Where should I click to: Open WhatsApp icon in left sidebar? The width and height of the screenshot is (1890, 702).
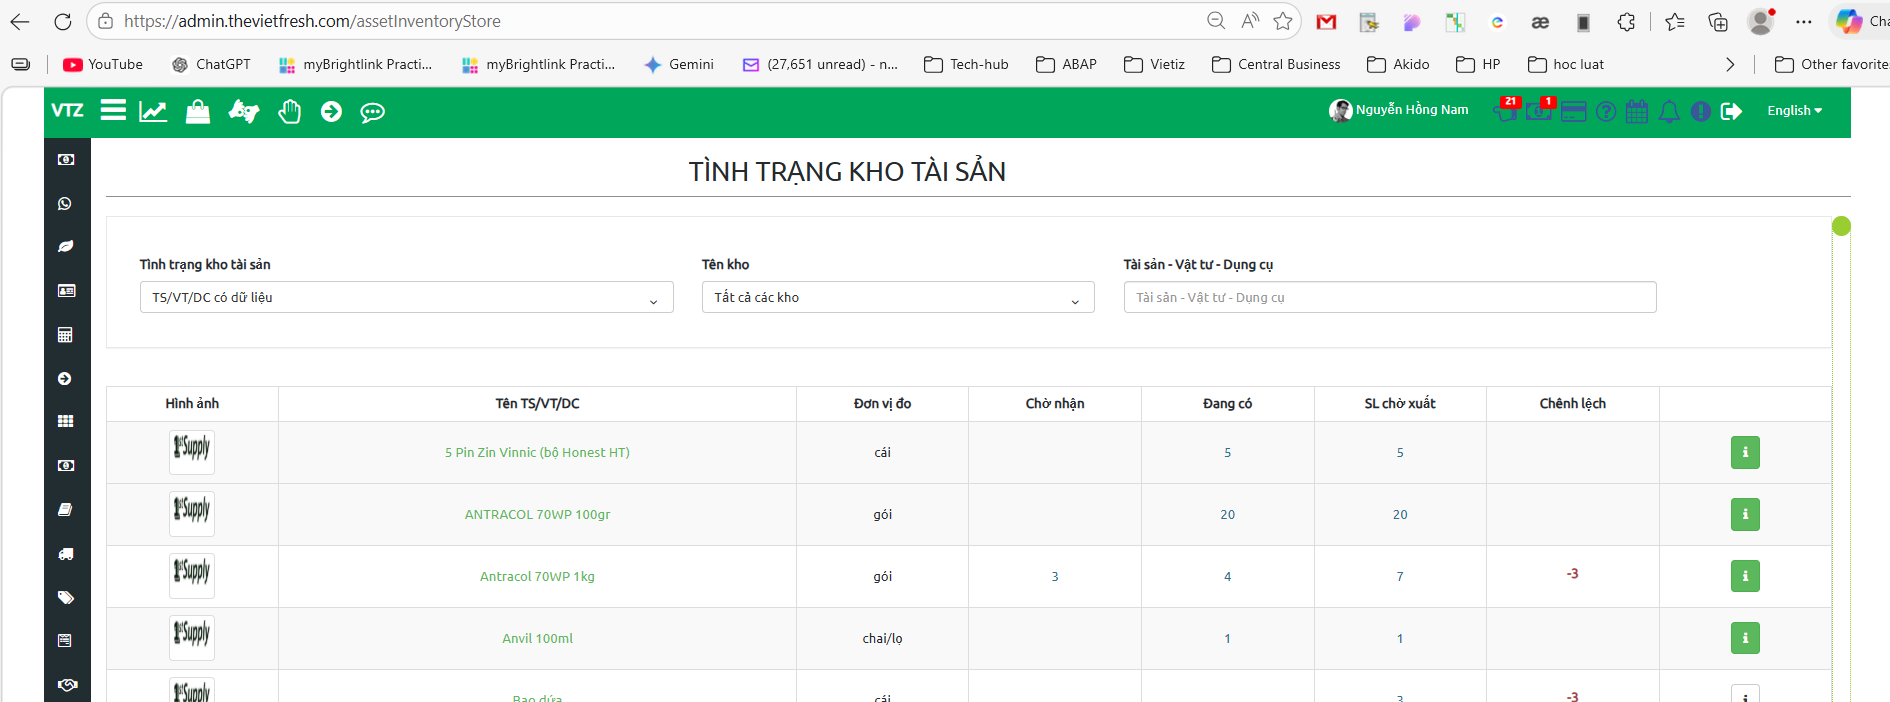66,203
